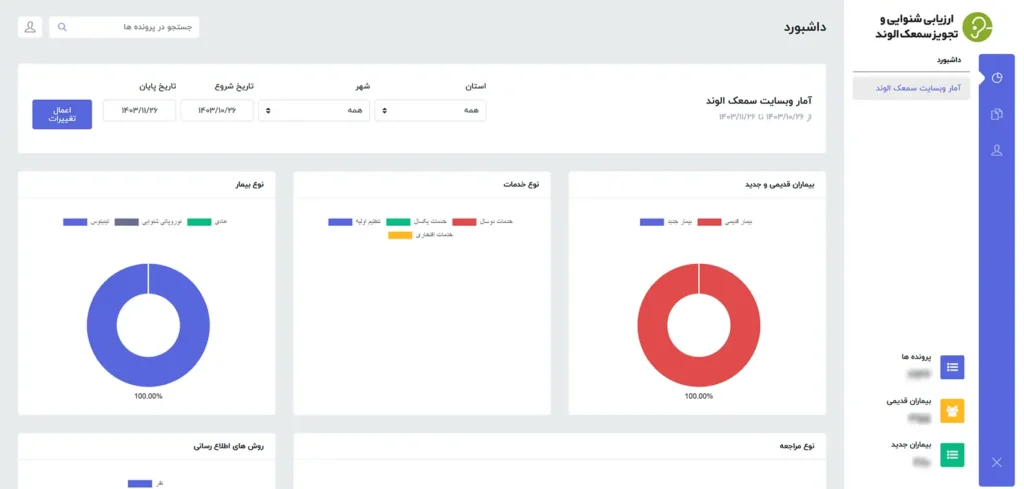Click the جستجو در پرونده ها search field
This screenshot has height=489, width=1024.
tap(130, 27)
